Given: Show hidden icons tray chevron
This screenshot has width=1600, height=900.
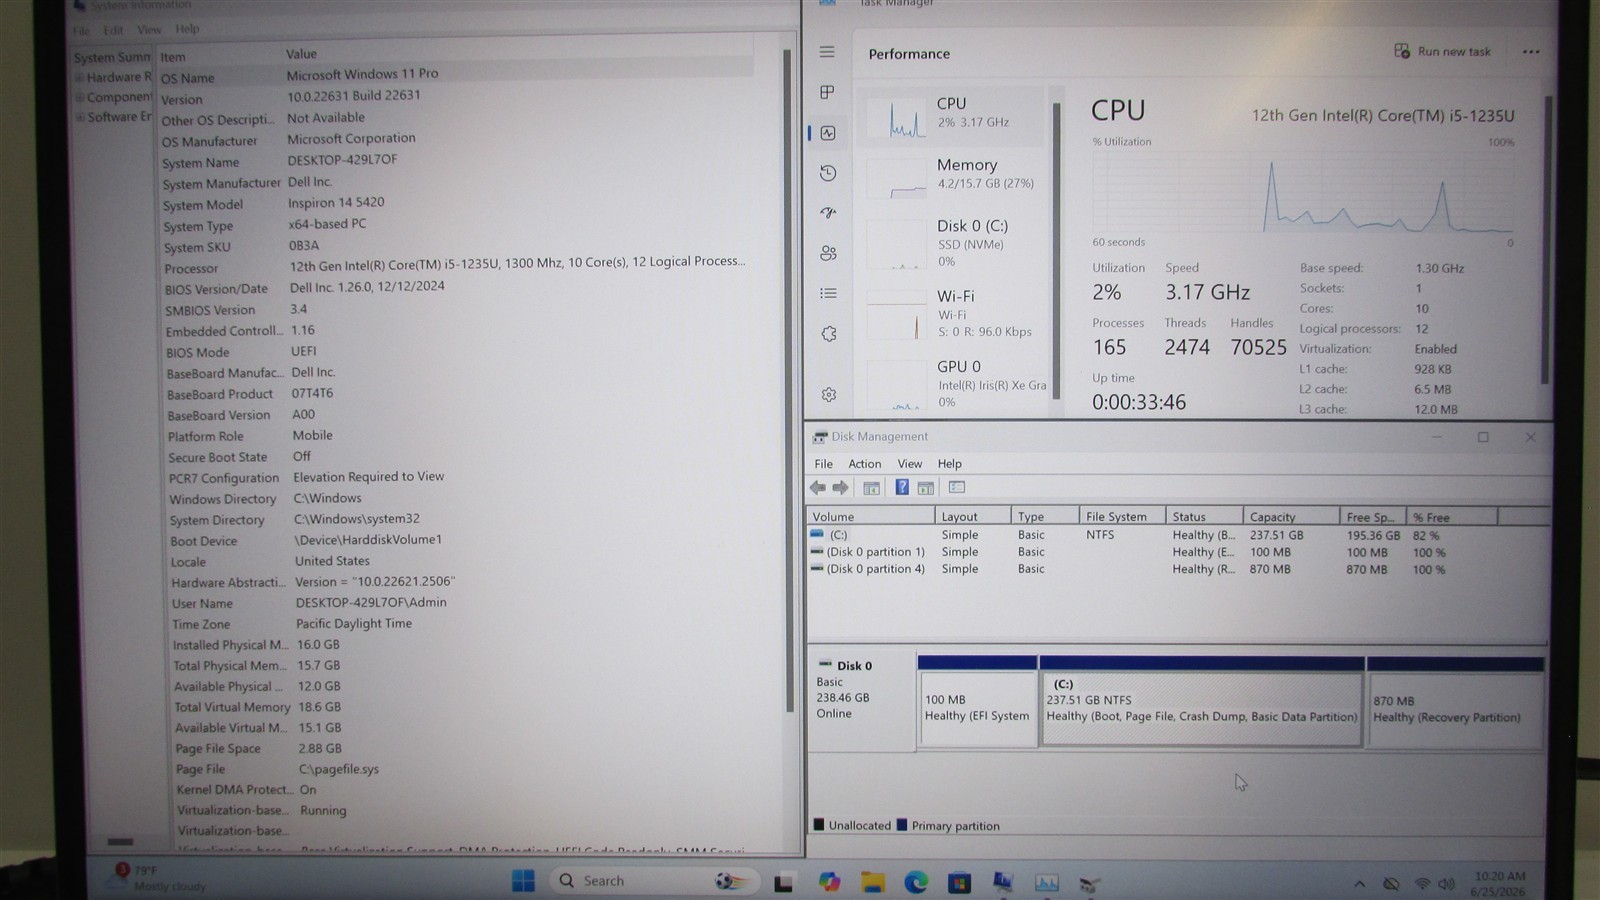Looking at the screenshot, I should (1359, 884).
